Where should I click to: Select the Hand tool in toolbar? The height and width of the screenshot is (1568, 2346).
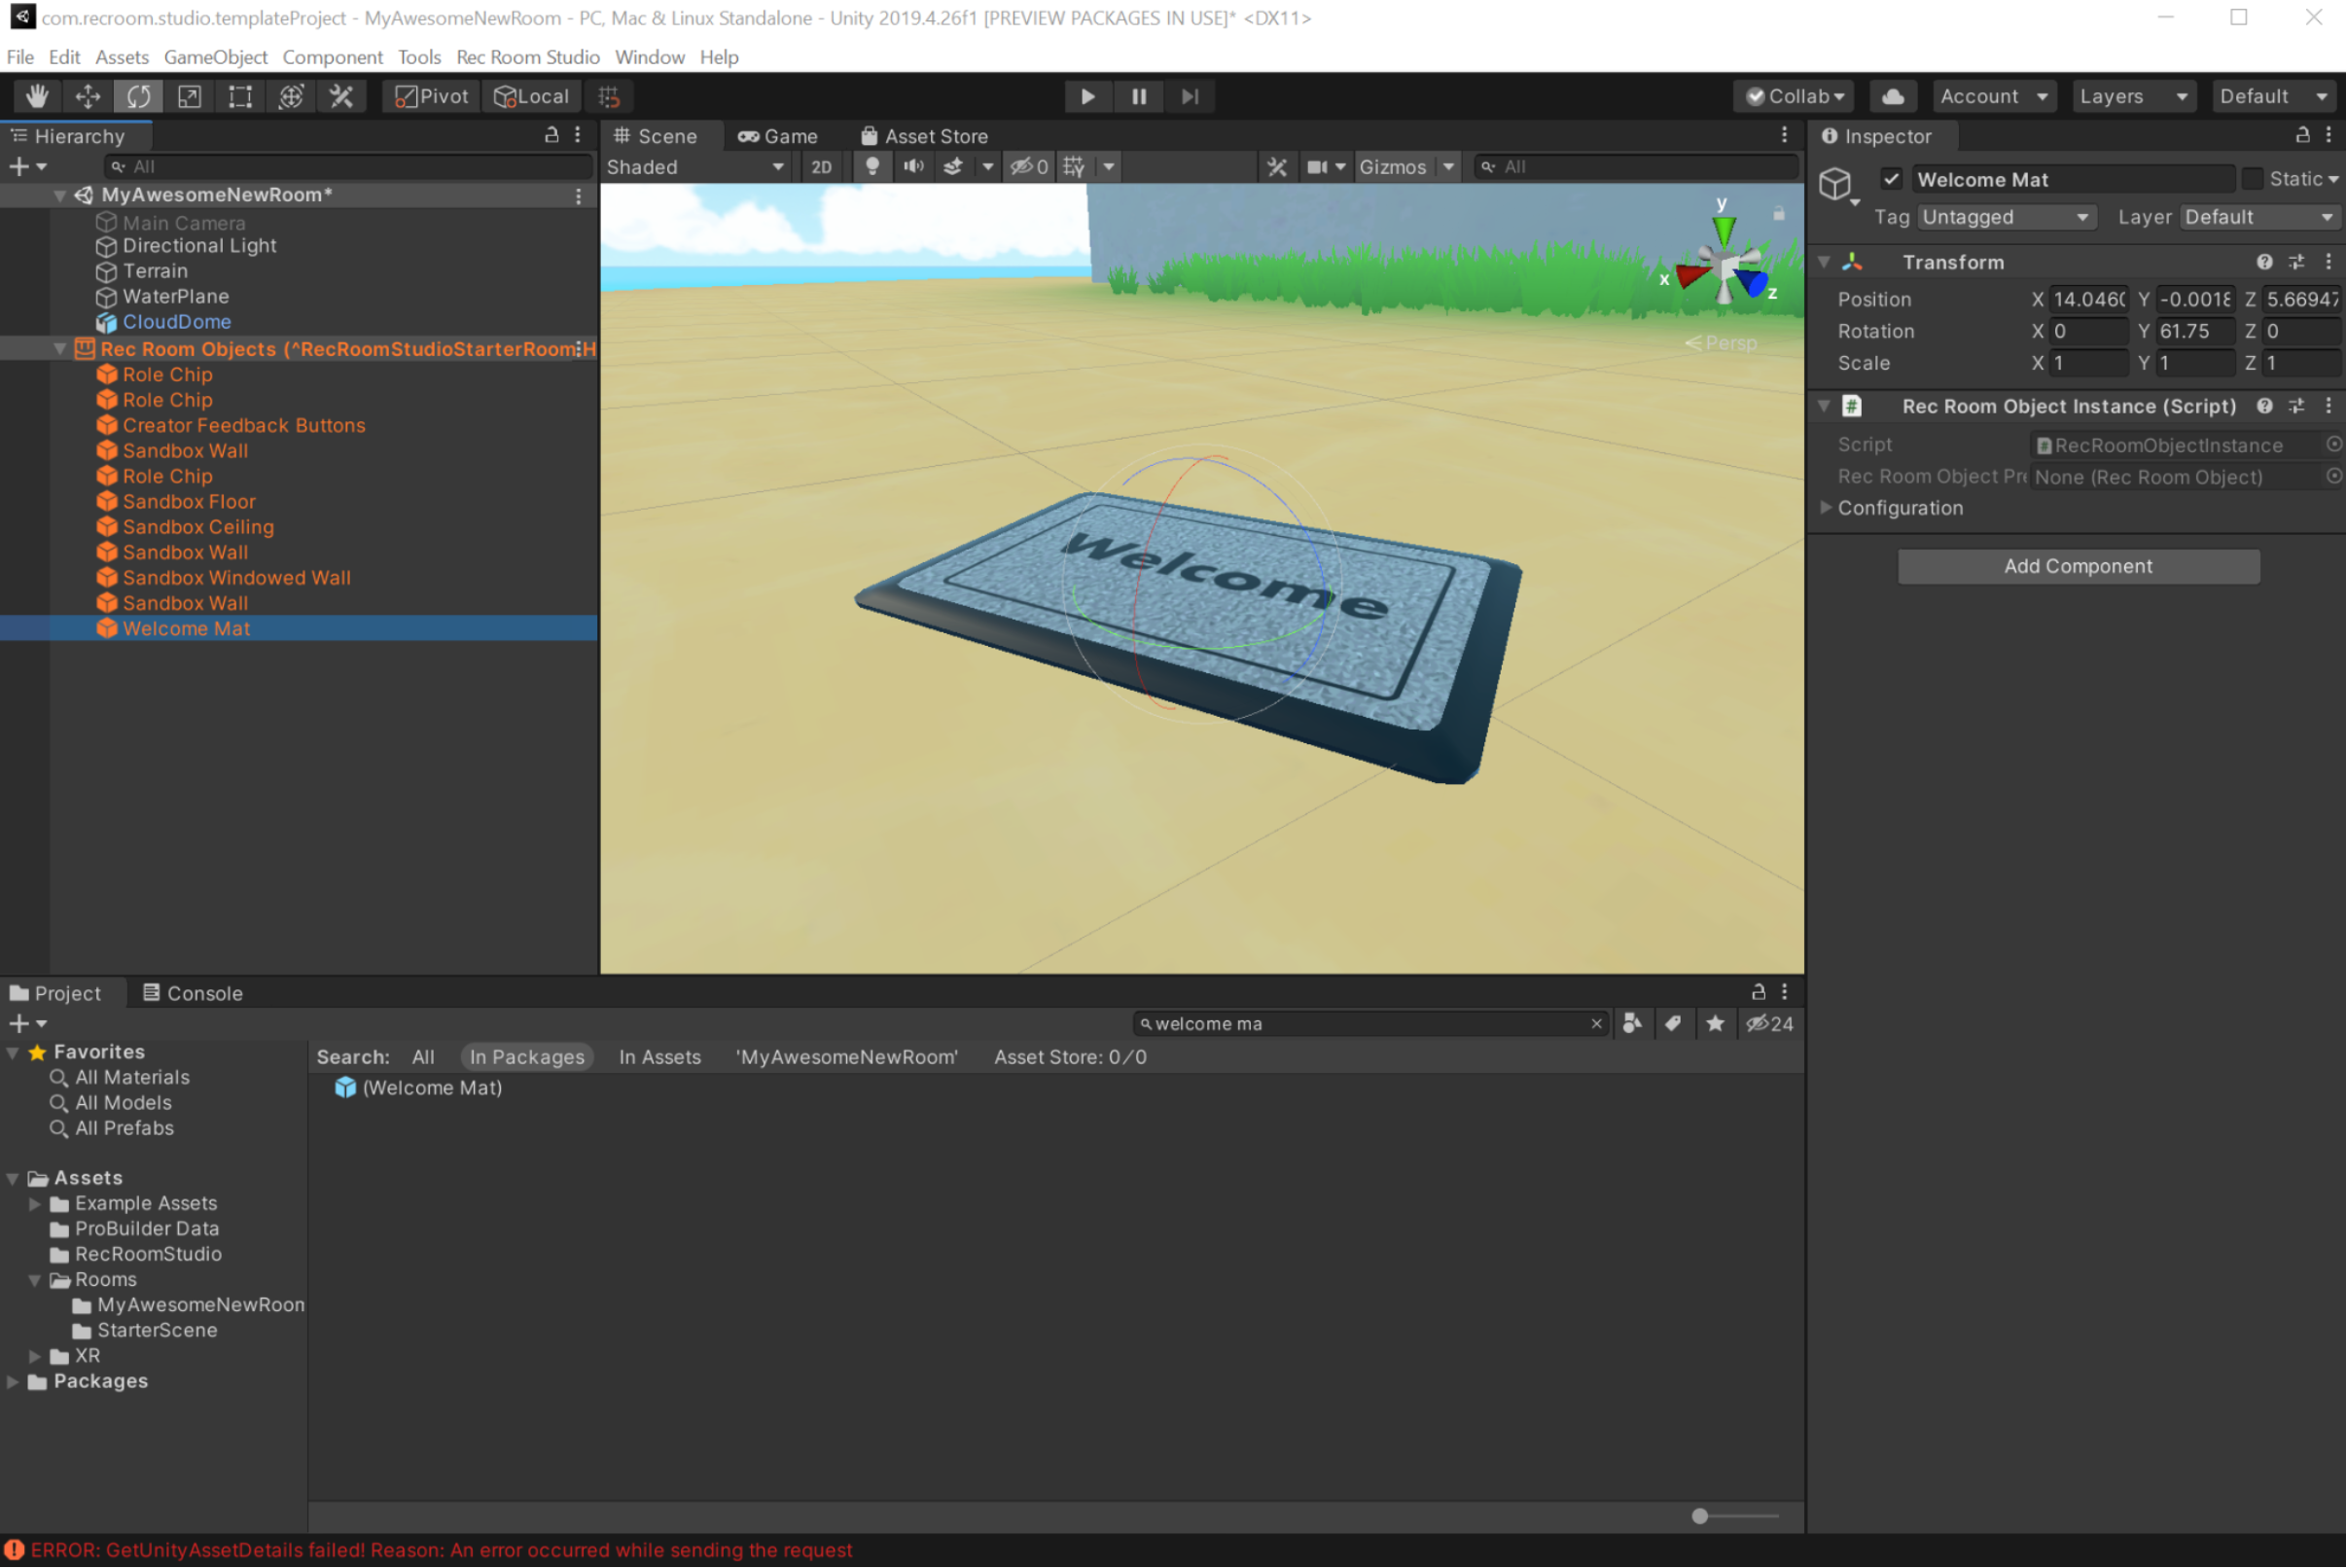click(37, 96)
